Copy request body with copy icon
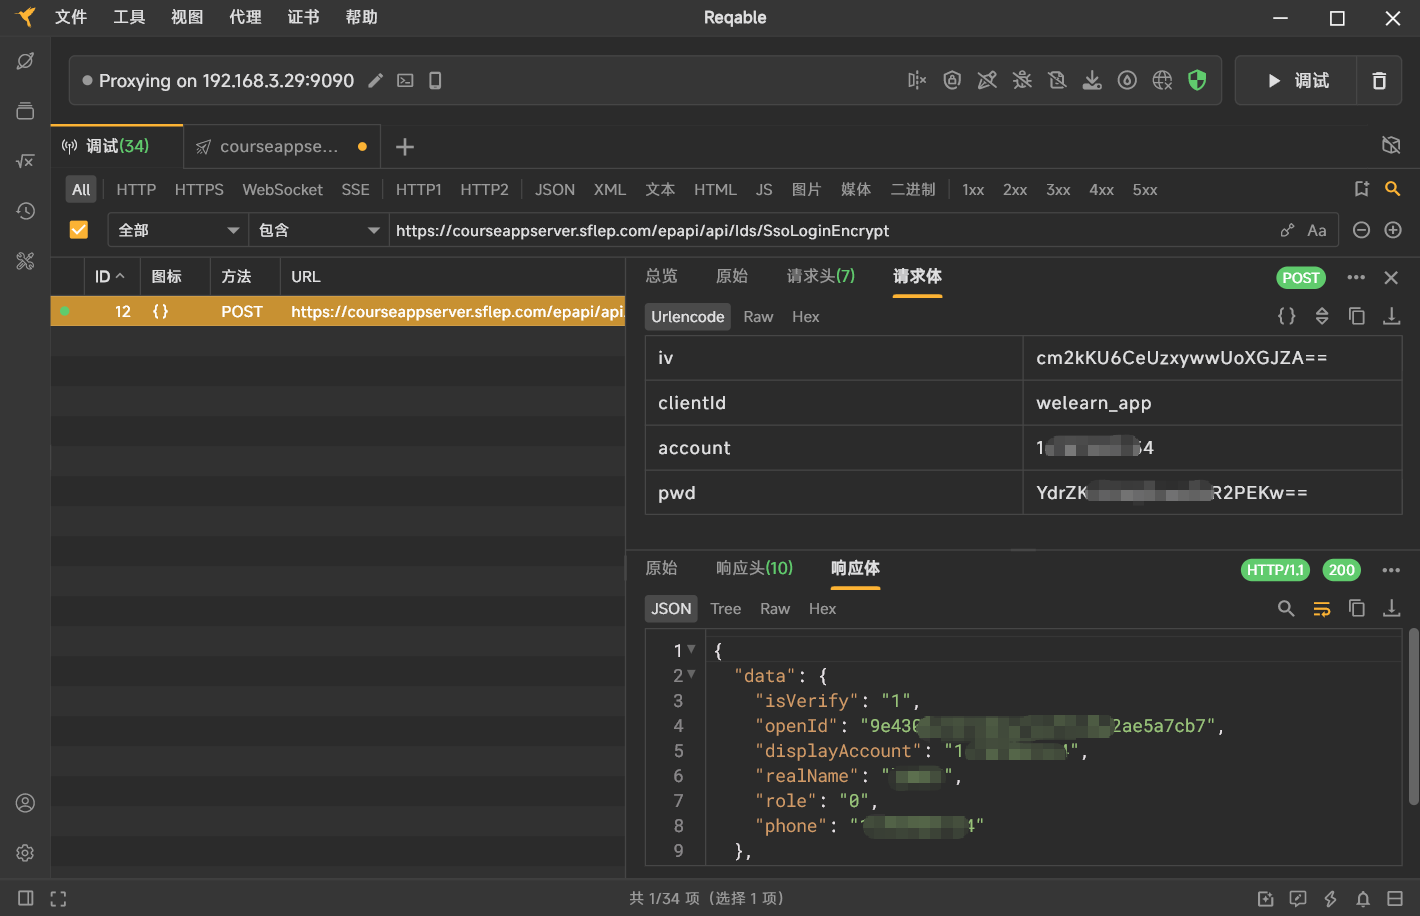The width and height of the screenshot is (1420, 916). click(x=1357, y=316)
